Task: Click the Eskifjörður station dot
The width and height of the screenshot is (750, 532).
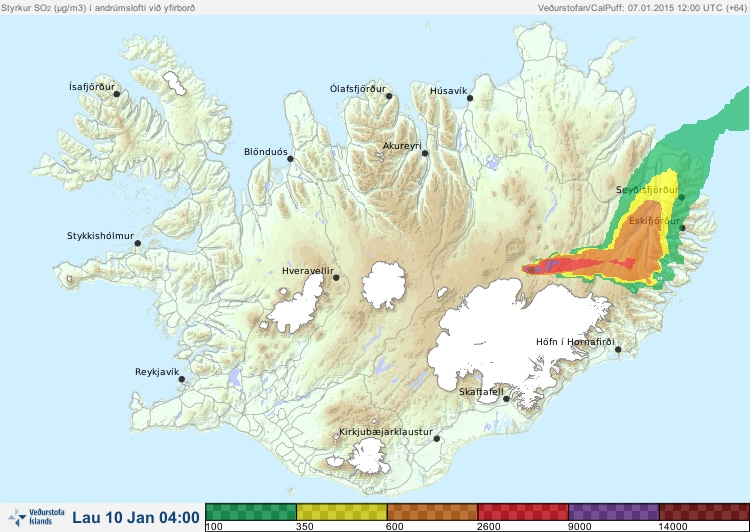Action: pos(683,228)
